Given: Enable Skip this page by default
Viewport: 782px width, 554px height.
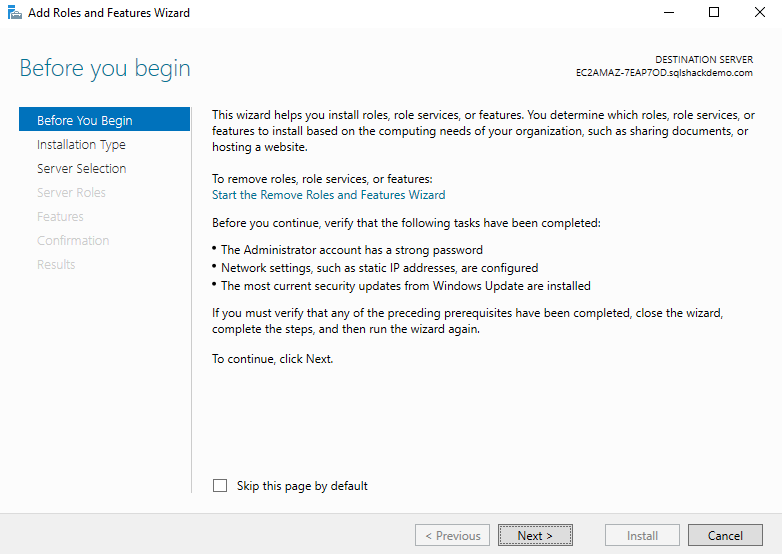Looking at the screenshot, I should click(220, 486).
